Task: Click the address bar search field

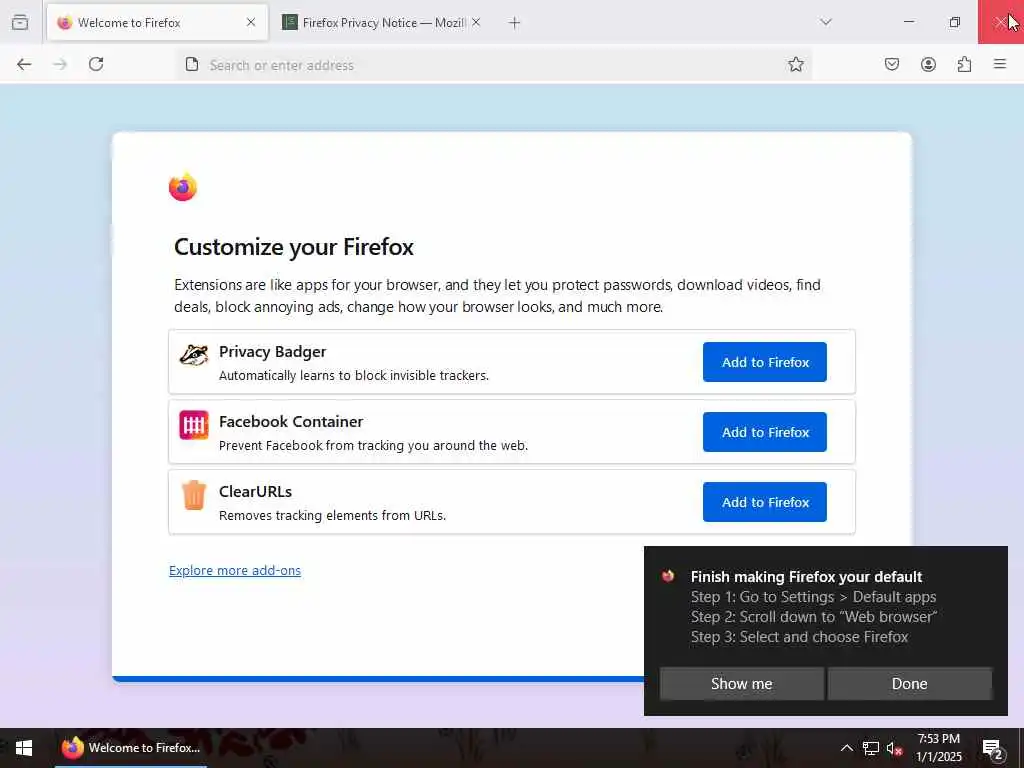Action: coord(493,65)
